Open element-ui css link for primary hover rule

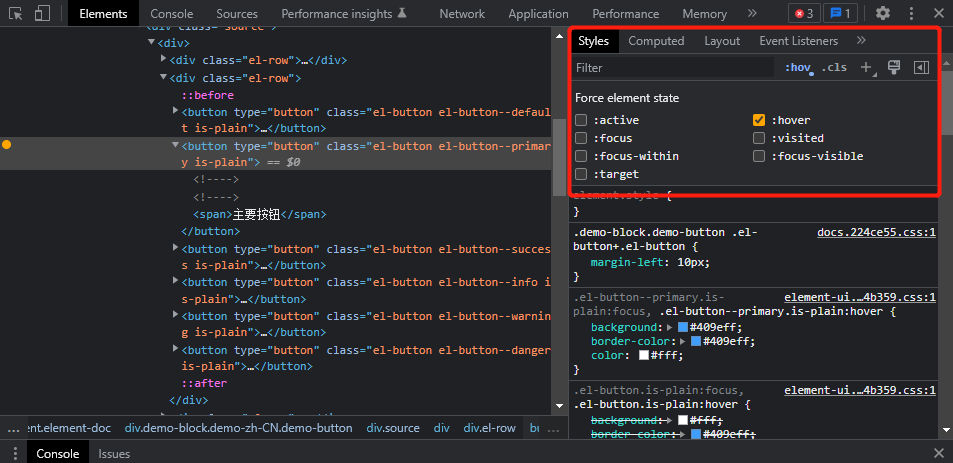coord(859,297)
